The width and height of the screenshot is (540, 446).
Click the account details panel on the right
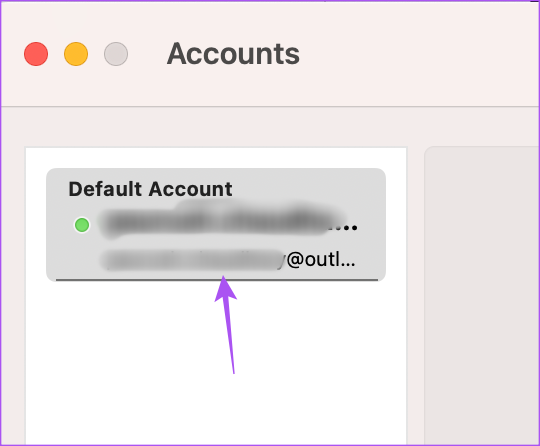[x=482, y=296]
